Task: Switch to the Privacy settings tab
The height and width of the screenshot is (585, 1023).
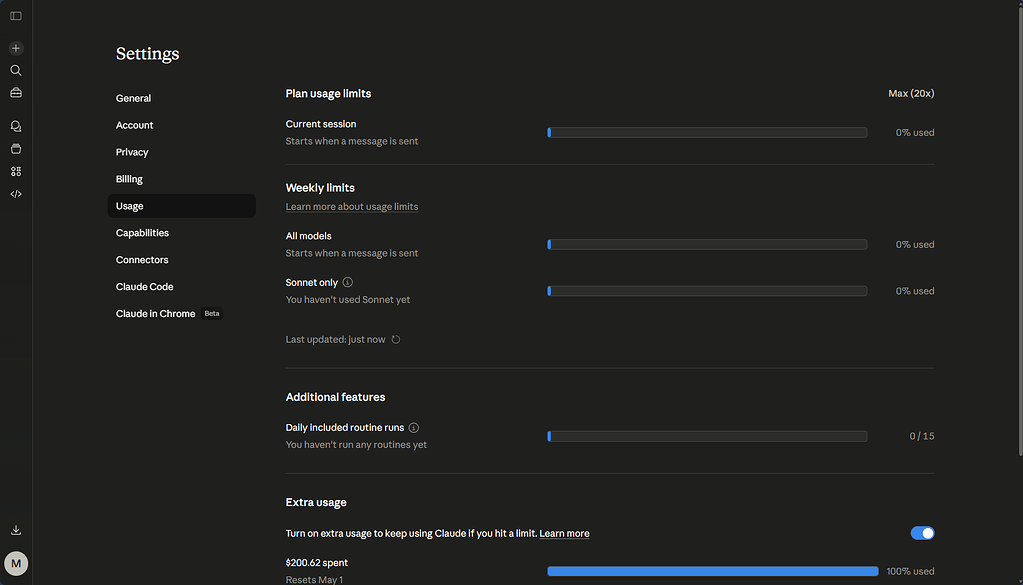Action: click(x=181, y=152)
